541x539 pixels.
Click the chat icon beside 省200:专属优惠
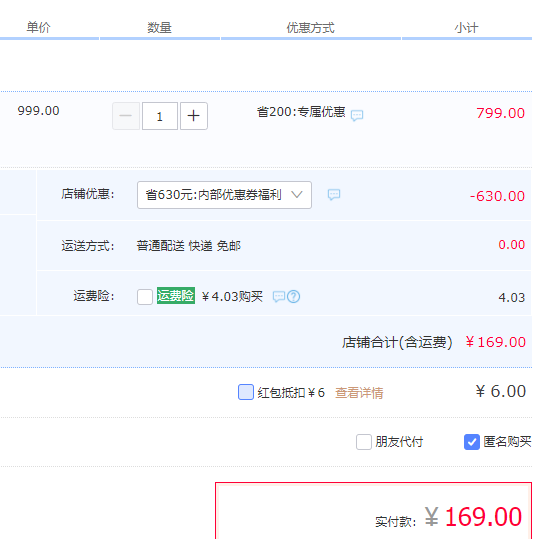click(357, 115)
